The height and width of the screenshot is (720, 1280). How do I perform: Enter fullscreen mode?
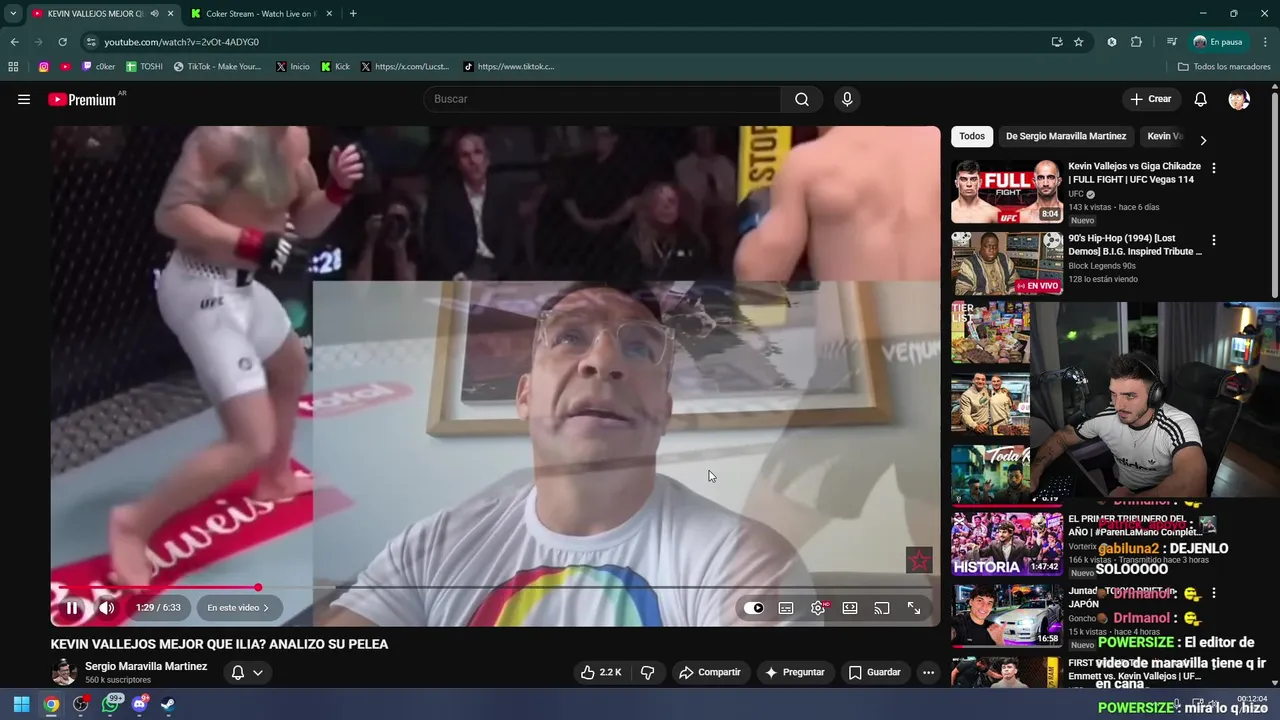[914, 608]
